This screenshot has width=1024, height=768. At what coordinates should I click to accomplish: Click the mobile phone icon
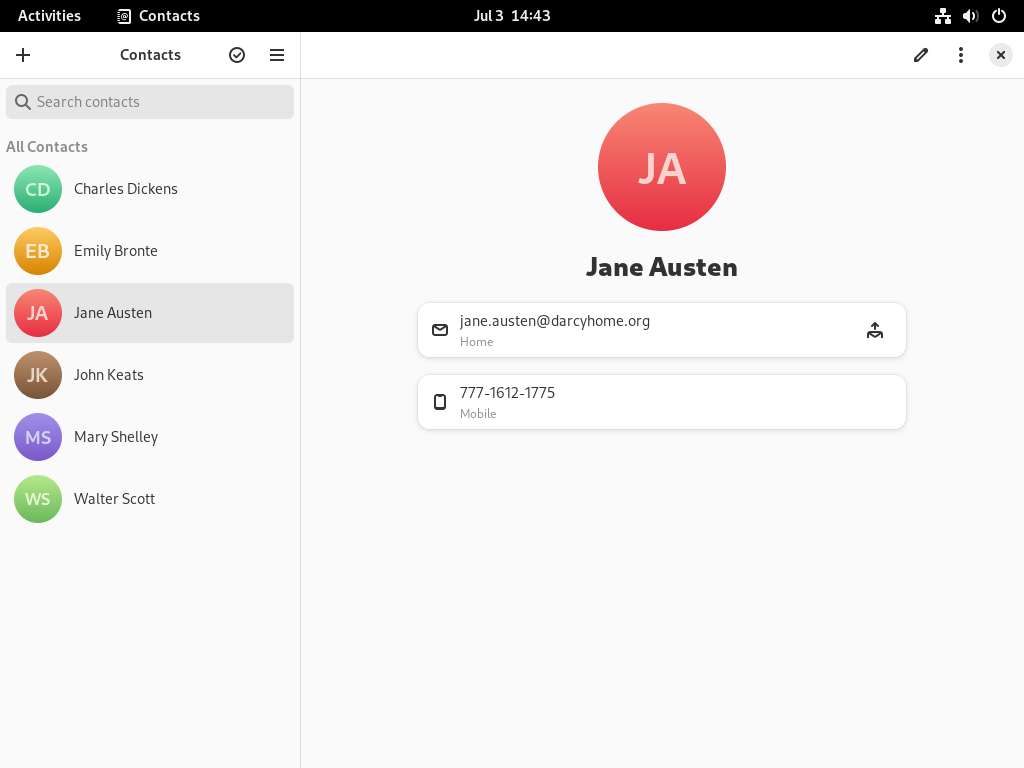pyautogui.click(x=440, y=402)
